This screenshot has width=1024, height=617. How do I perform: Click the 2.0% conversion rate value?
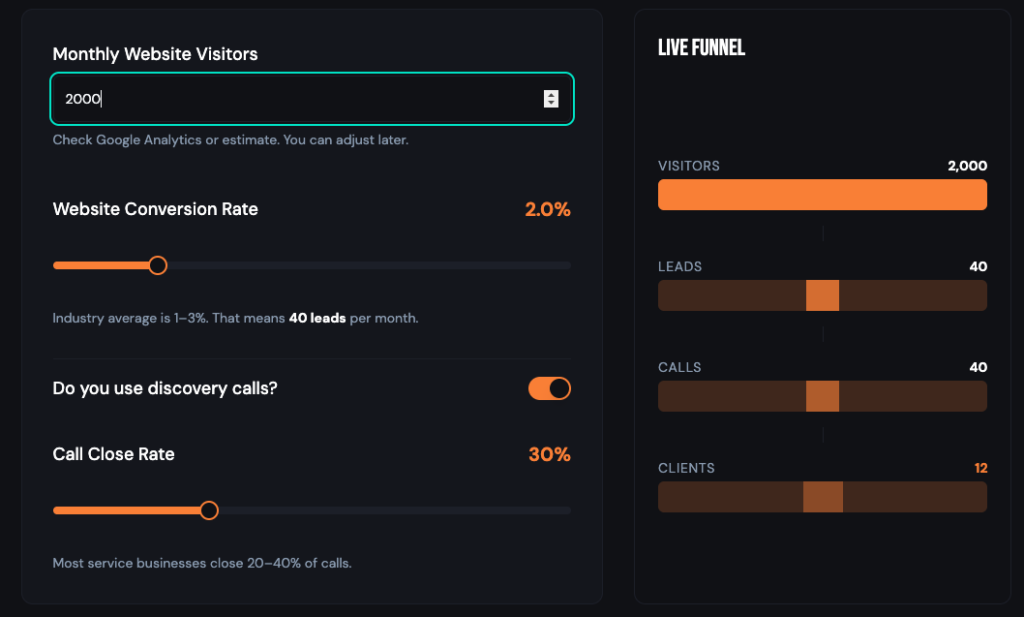(x=547, y=209)
